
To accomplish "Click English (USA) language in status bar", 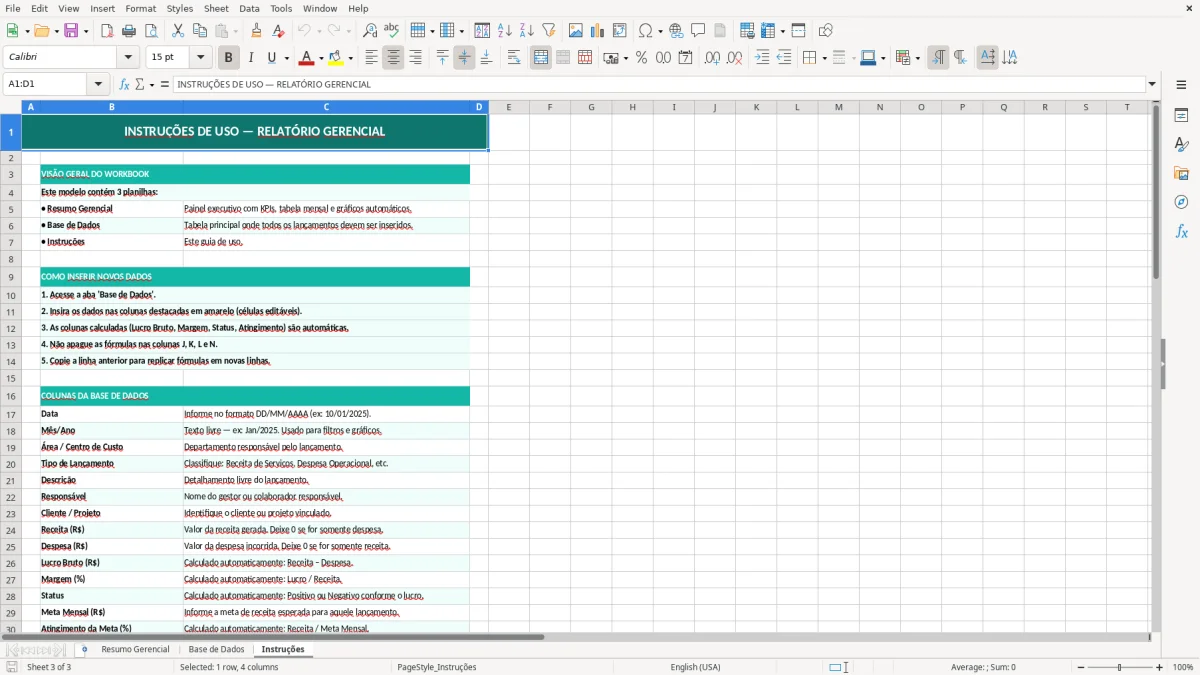I will pos(695,667).
